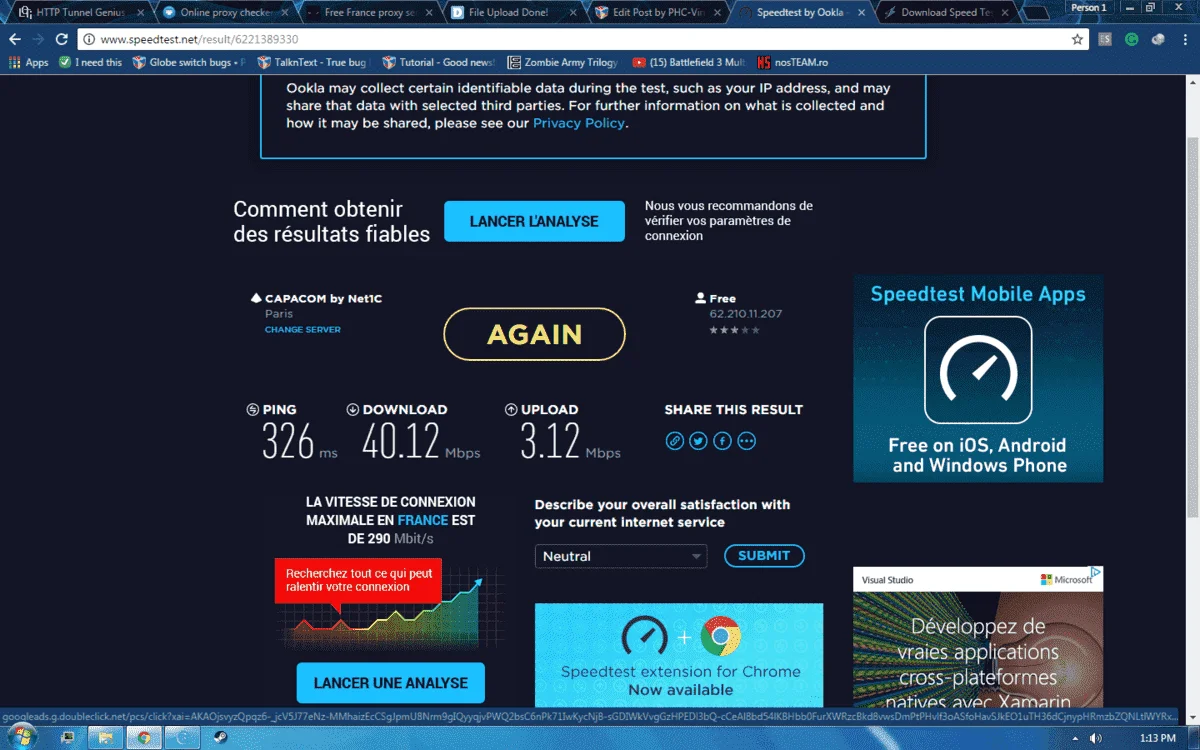This screenshot has height=750, width=1200.
Task: Click the Speedtest Mobile Apps gauge icon
Action: 977,370
